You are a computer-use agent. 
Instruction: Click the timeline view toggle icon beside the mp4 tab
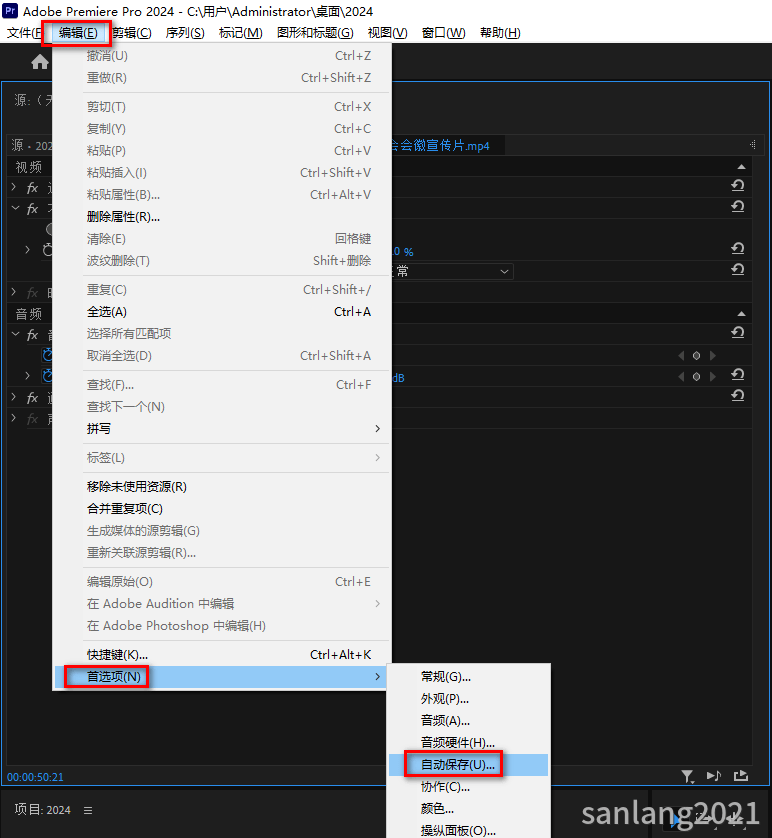(752, 145)
